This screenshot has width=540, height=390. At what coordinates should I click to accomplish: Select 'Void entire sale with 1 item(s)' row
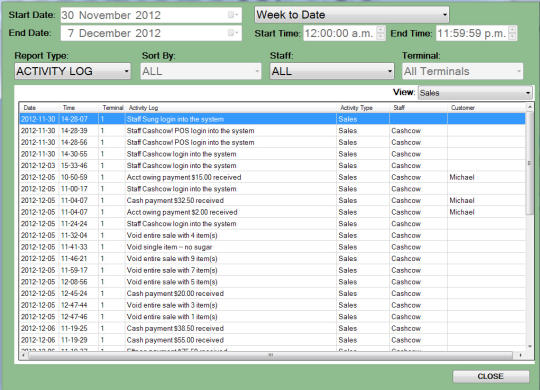pos(272,317)
